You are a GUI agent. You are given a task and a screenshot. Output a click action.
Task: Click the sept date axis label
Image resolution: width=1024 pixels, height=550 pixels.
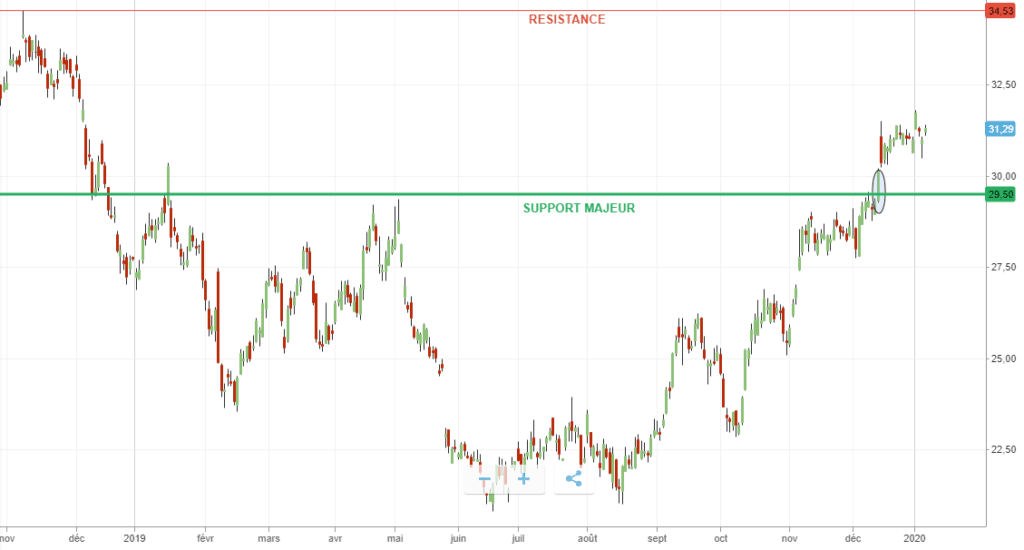pyautogui.click(x=657, y=539)
